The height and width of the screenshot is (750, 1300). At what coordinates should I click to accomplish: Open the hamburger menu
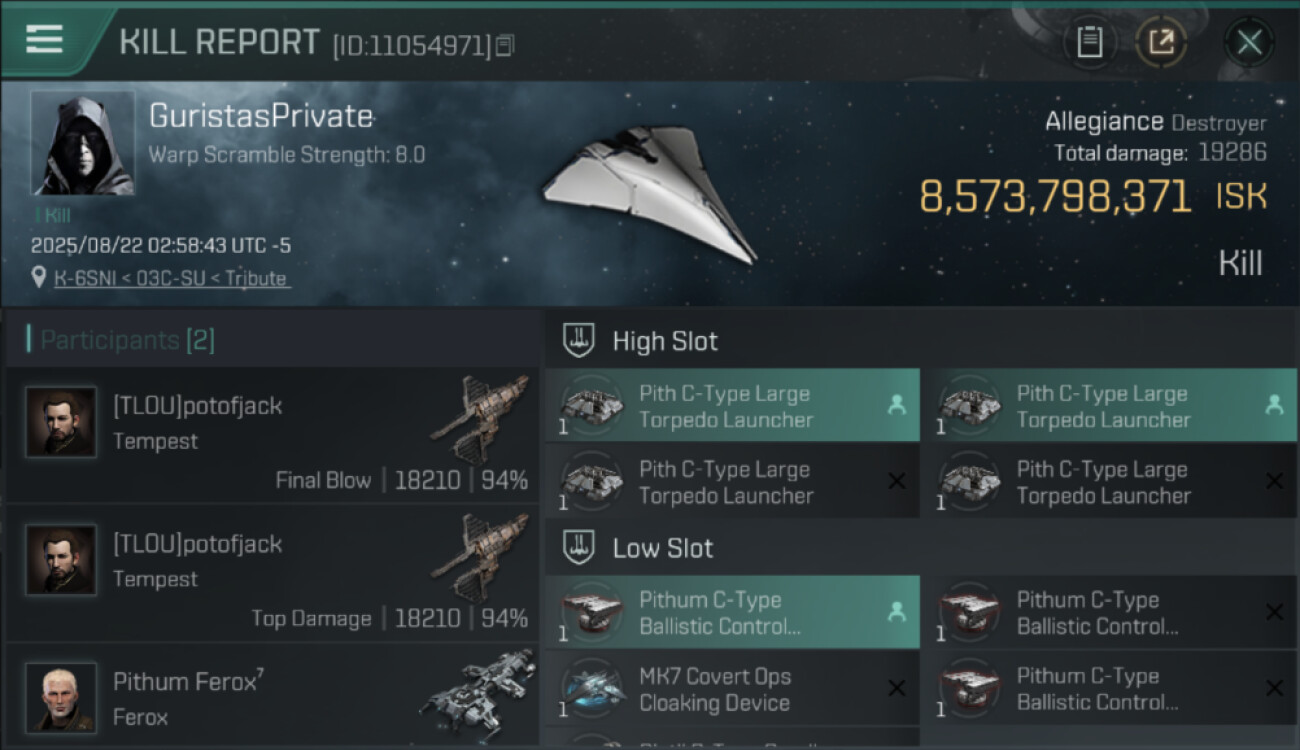[x=44, y=40]
